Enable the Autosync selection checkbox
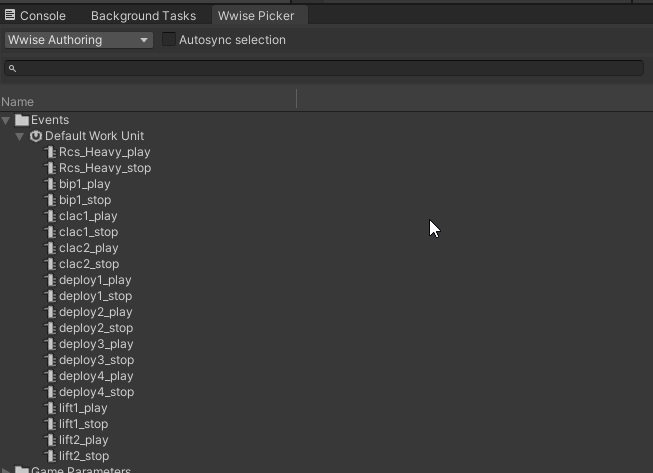This screenshot has height=473, width=653. pyautogui.click(x=169, y=40)
